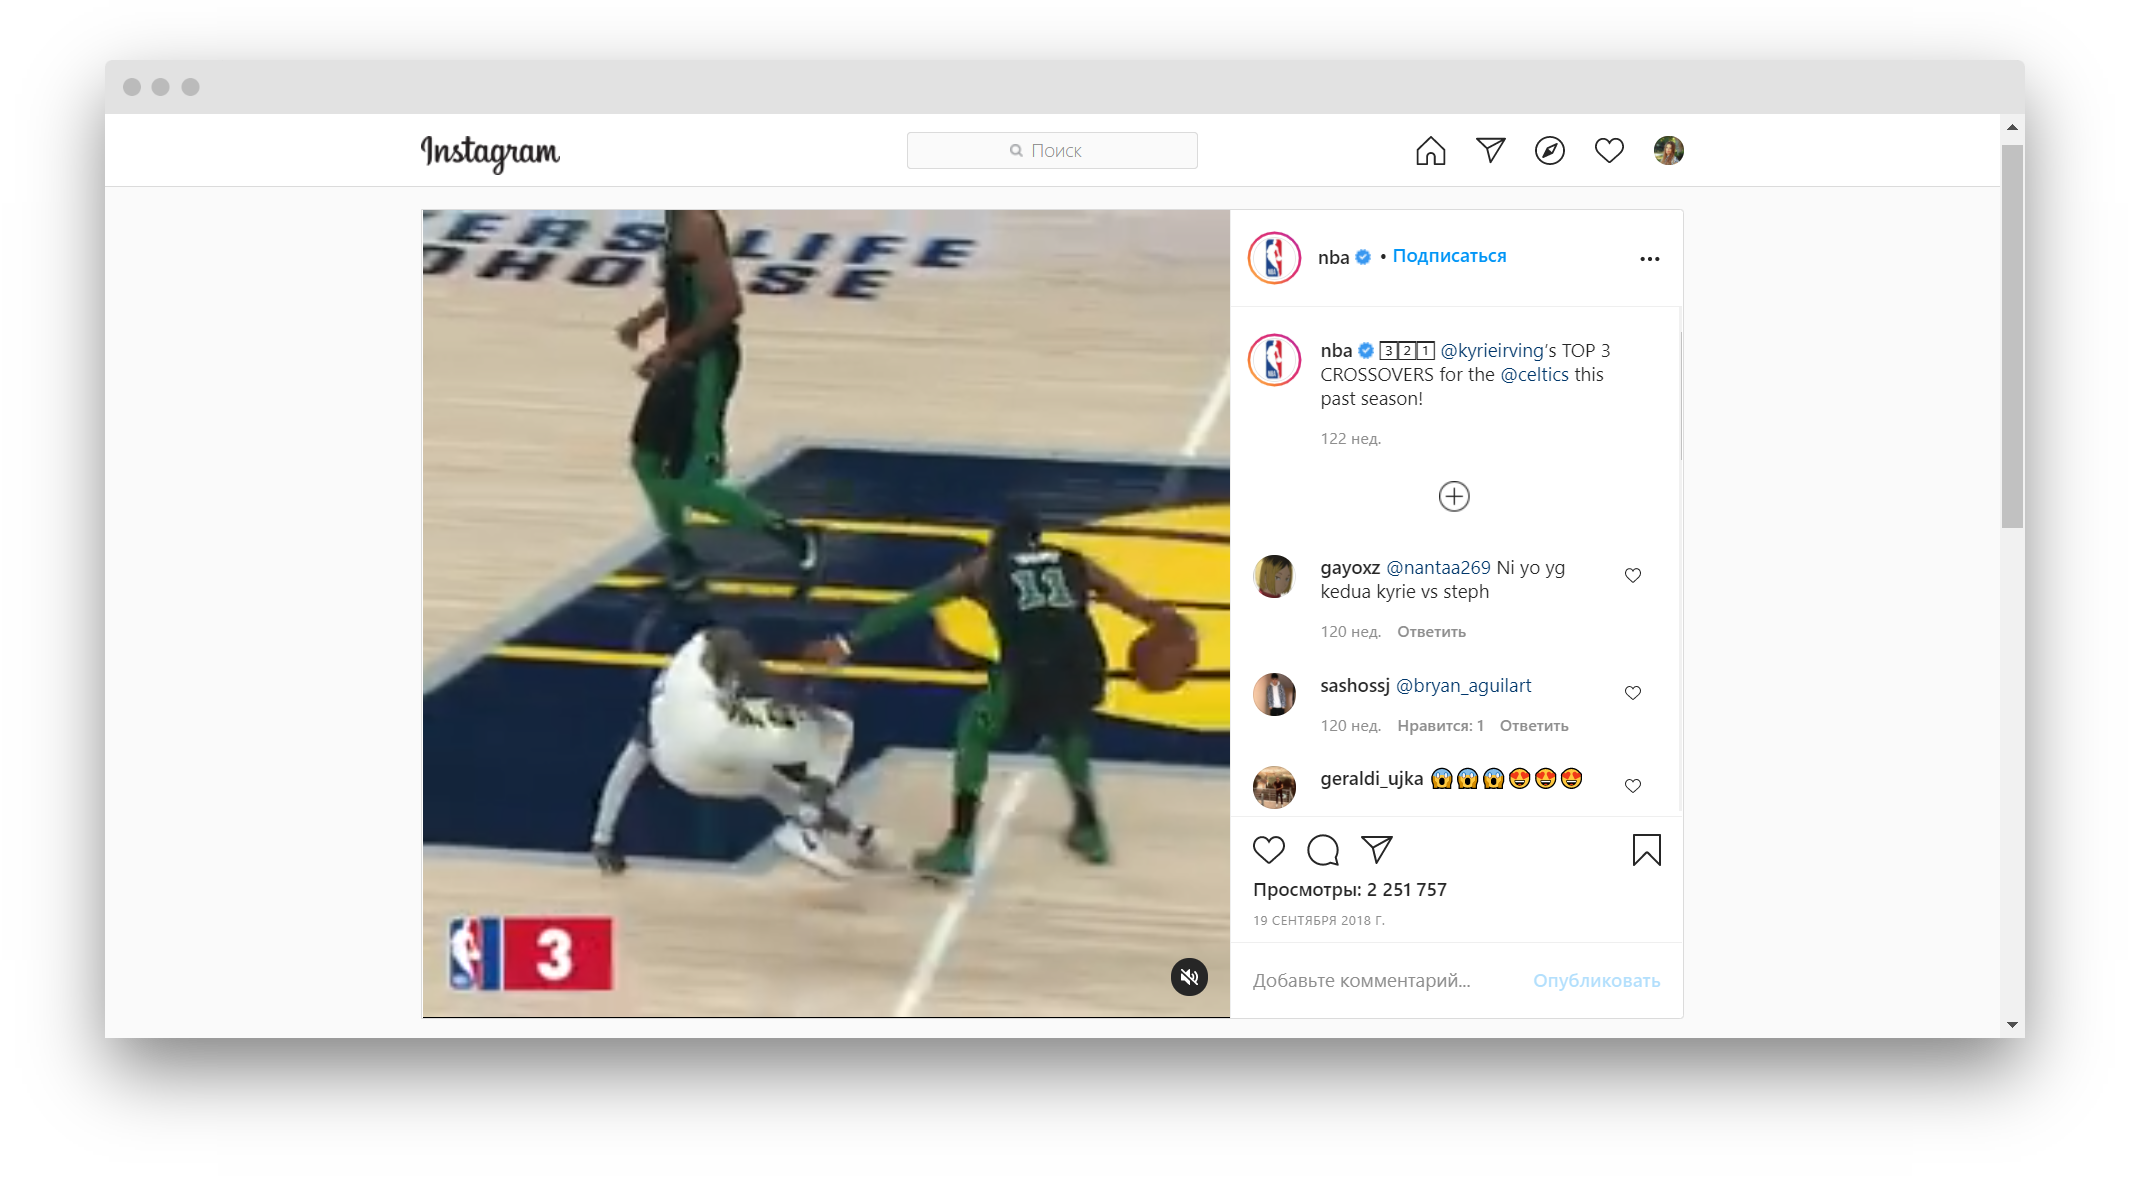Like sashossj's comment
Image resolution: width=2130 pixels, height=1188 pixels.
coord(1632,693)
